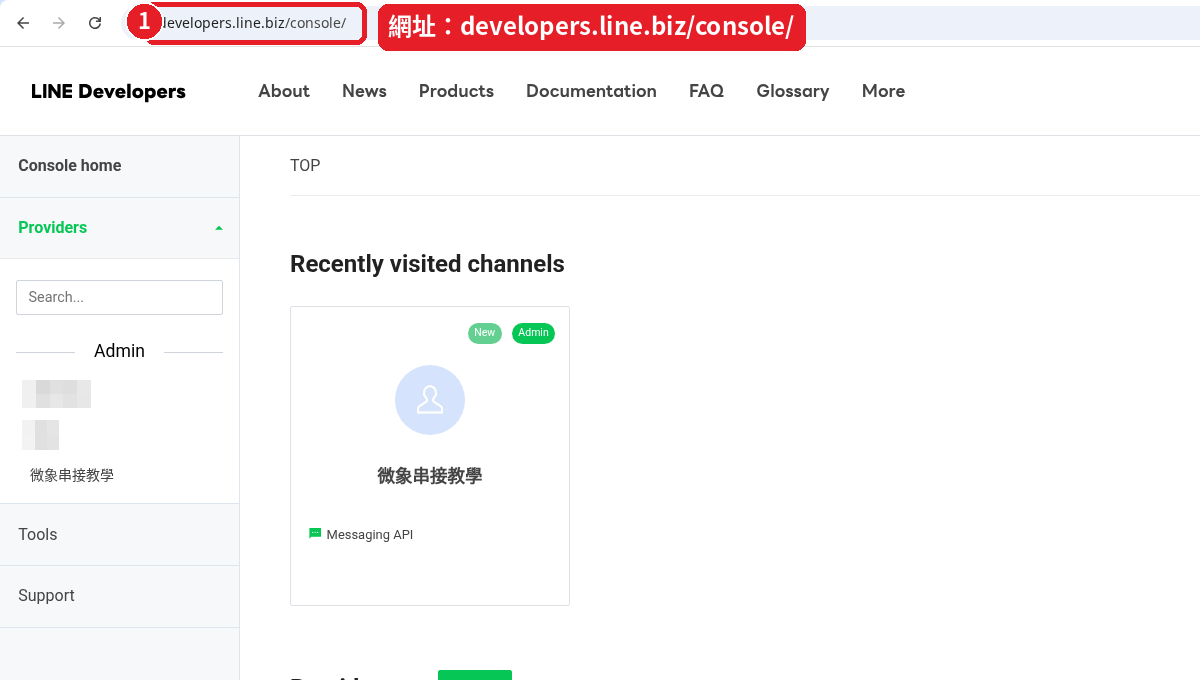The image size is (1200, 680).
Task: Open the About menu
Action: point(284,91)
